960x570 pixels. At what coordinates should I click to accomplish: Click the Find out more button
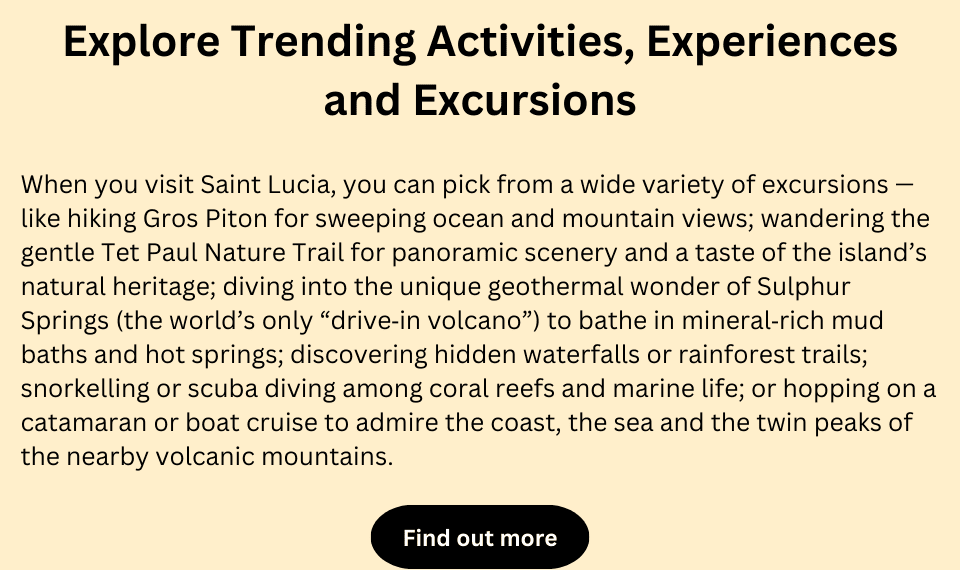tap(480, 538)
